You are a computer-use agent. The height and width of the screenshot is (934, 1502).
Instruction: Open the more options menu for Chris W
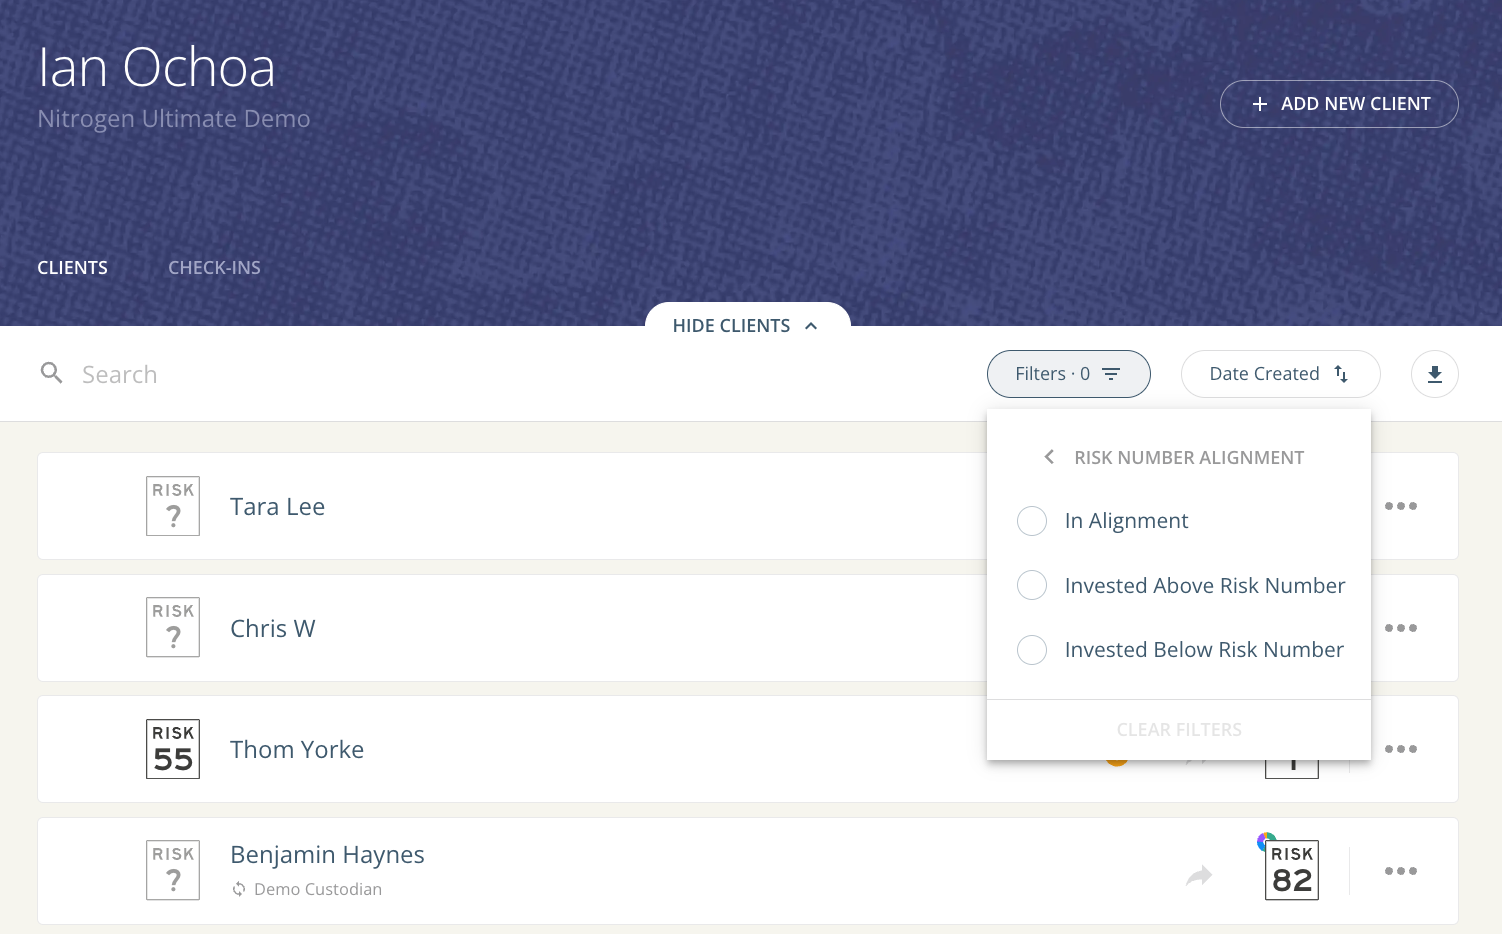point(1400,628)
